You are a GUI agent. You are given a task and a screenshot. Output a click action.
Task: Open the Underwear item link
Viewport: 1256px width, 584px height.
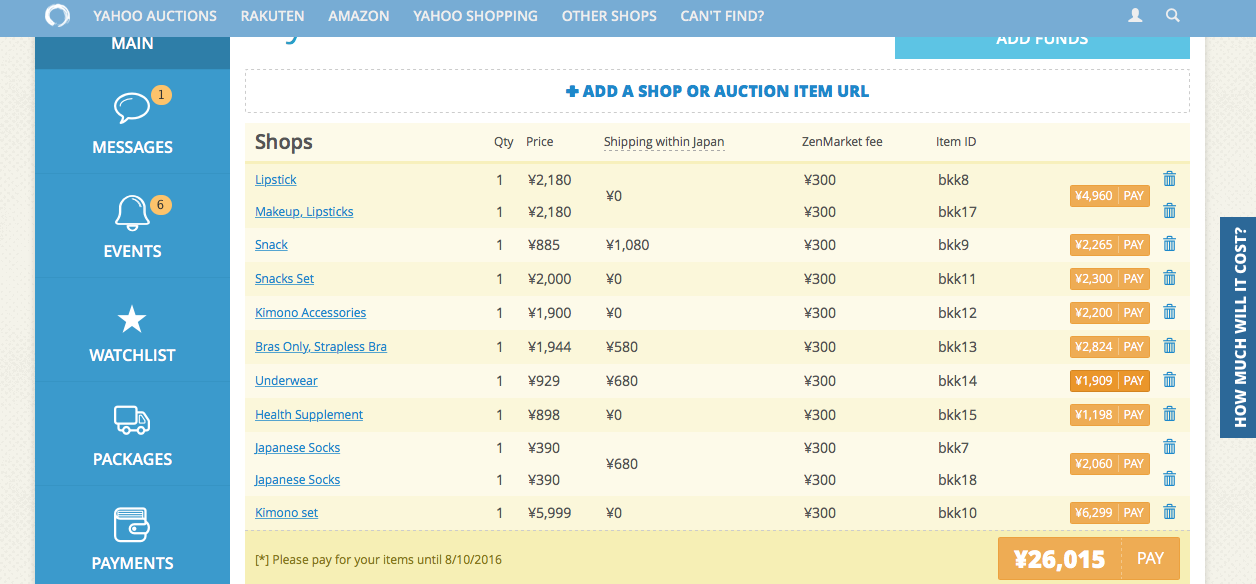tap(286, 381)
